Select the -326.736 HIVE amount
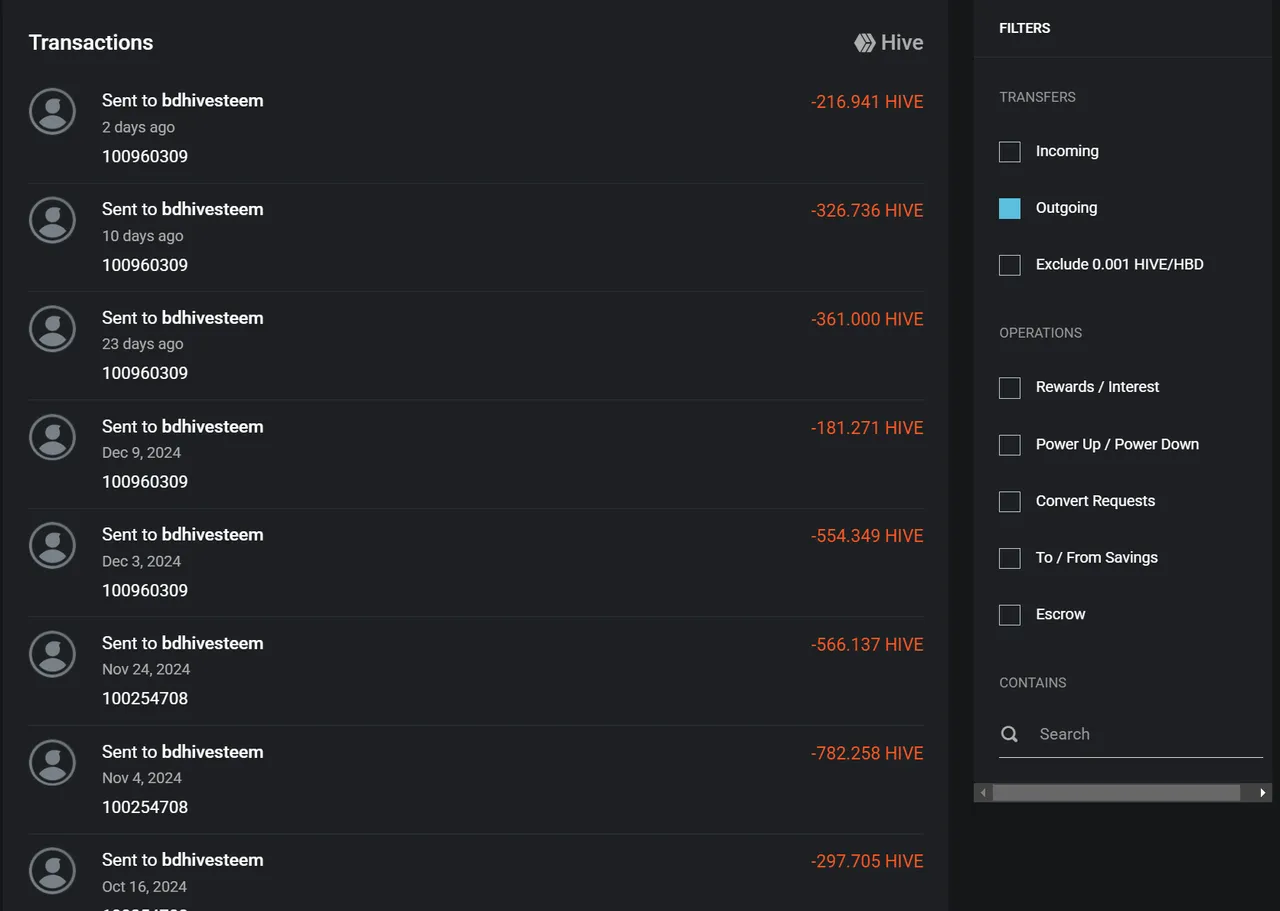The image size is (1280, 911). [867, 211]
